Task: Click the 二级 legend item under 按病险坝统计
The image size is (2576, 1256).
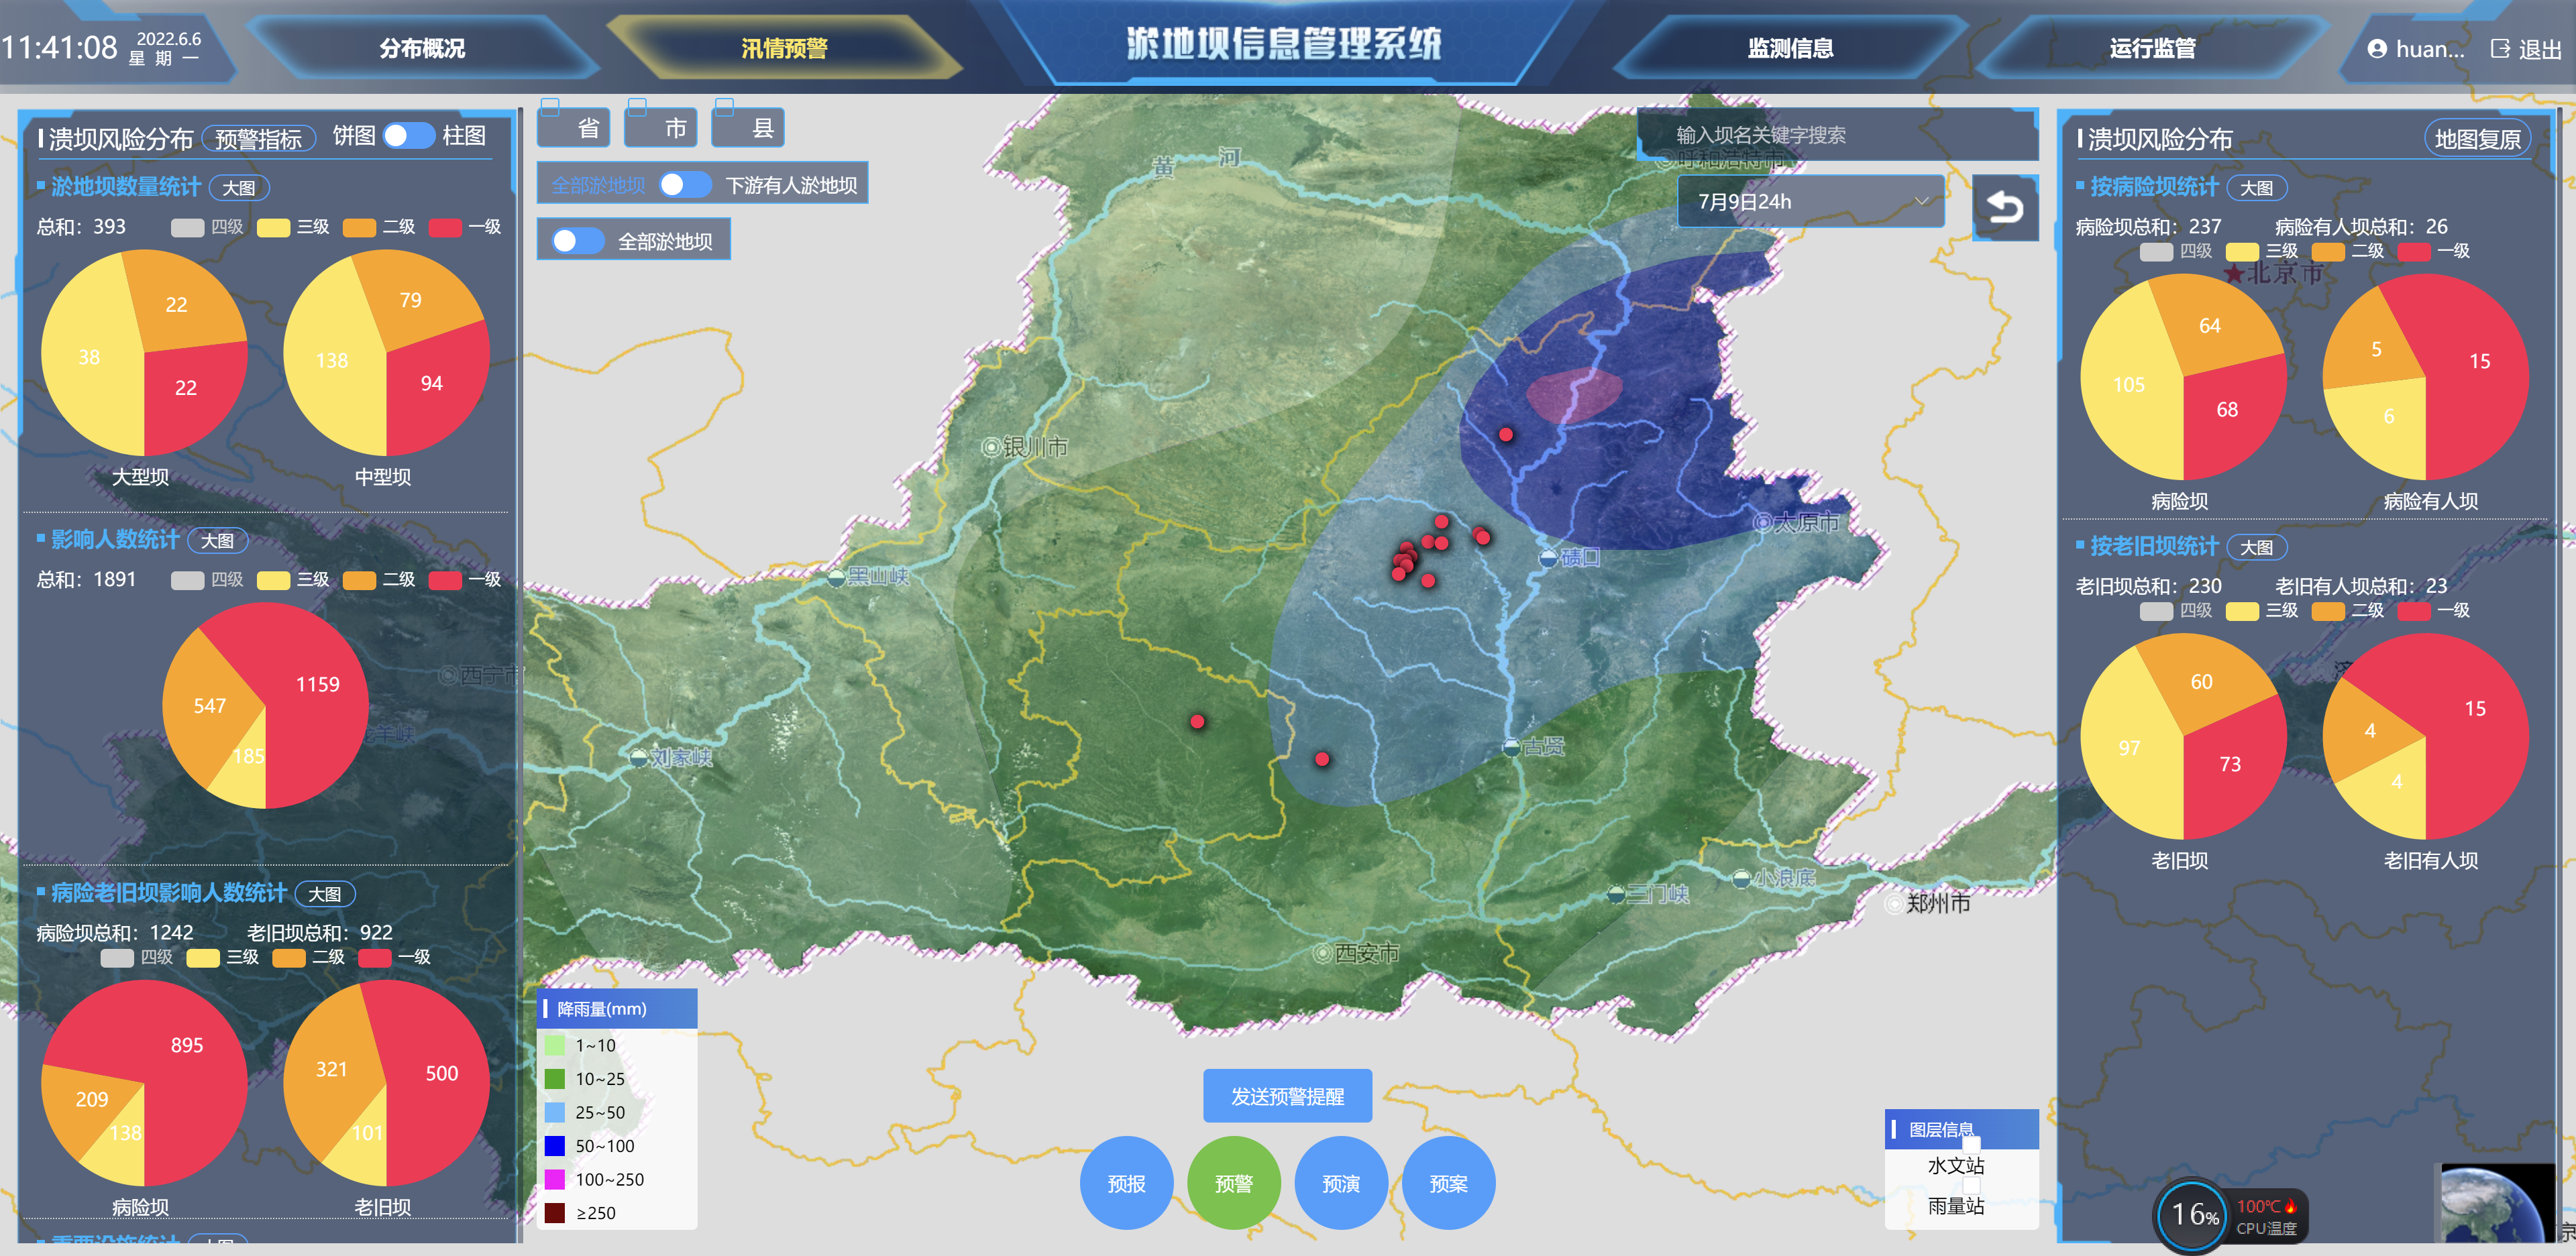Action: [x=2348, y=251]
